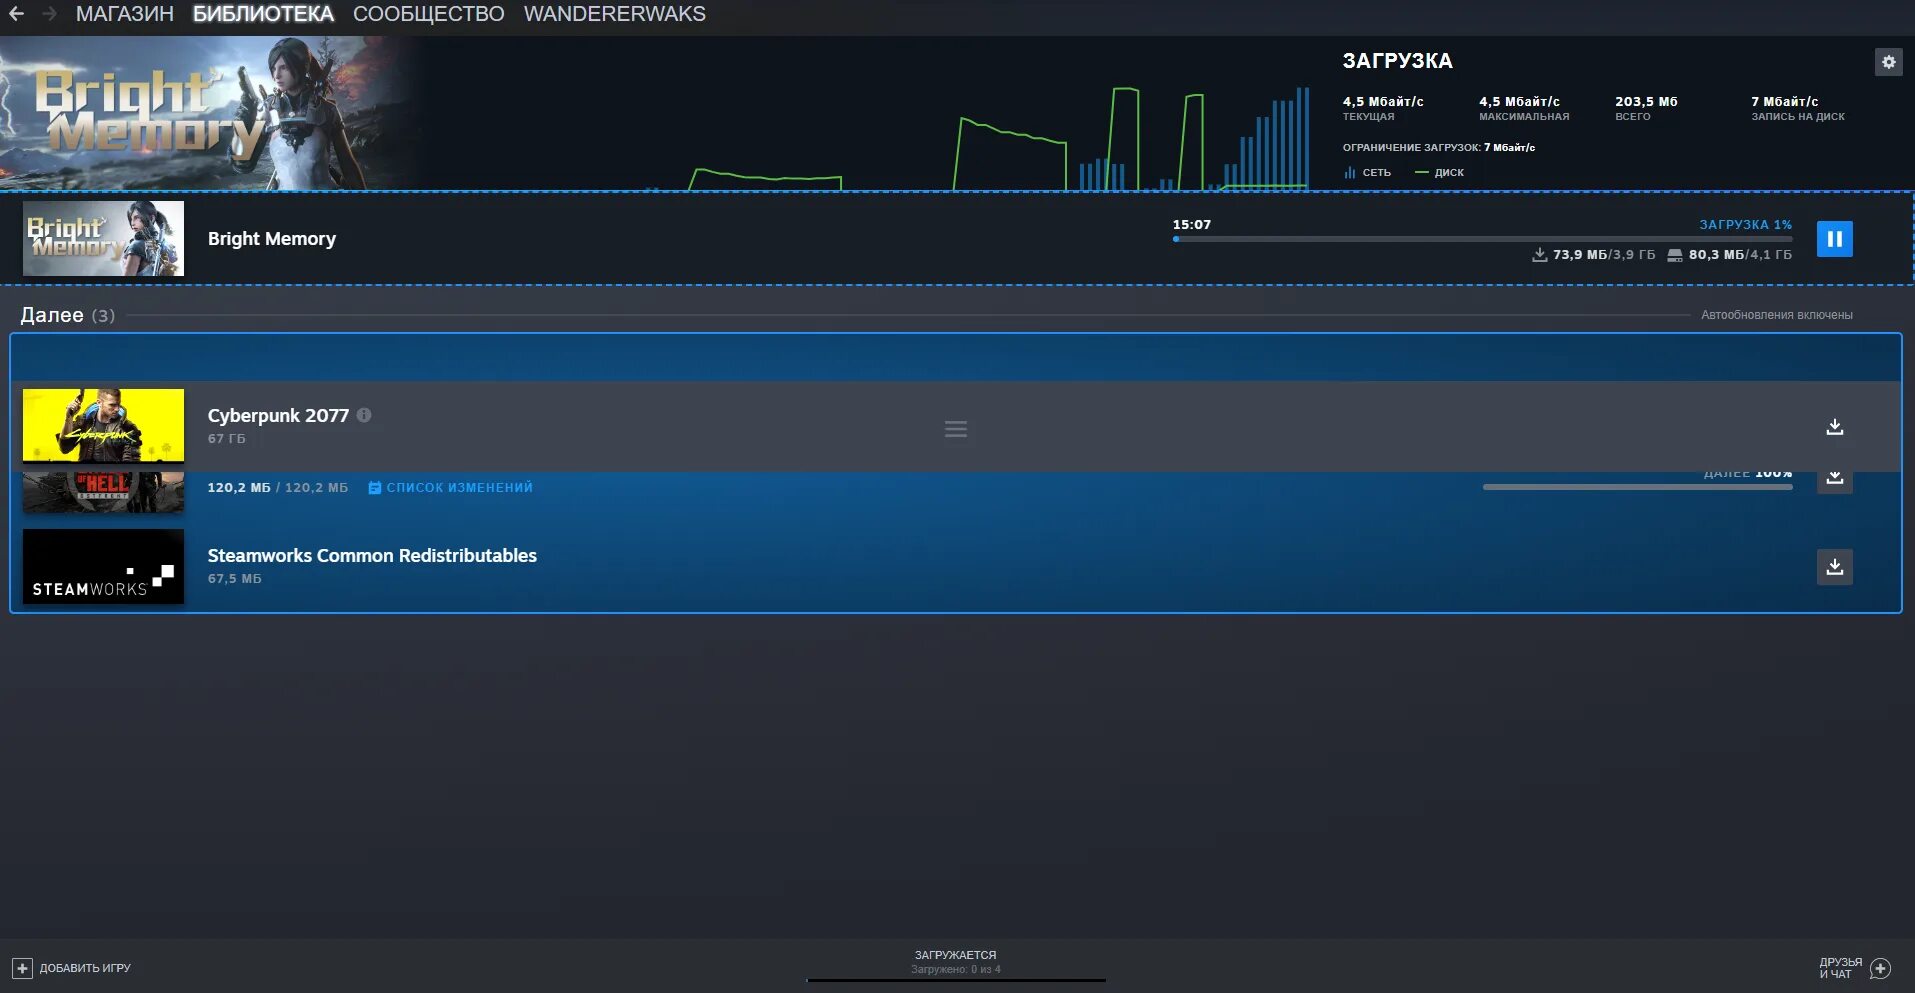The width and height of the screenshot is (1915, 993).
Task: Click the Cyberpunk 2077 title
Action: 278,415
